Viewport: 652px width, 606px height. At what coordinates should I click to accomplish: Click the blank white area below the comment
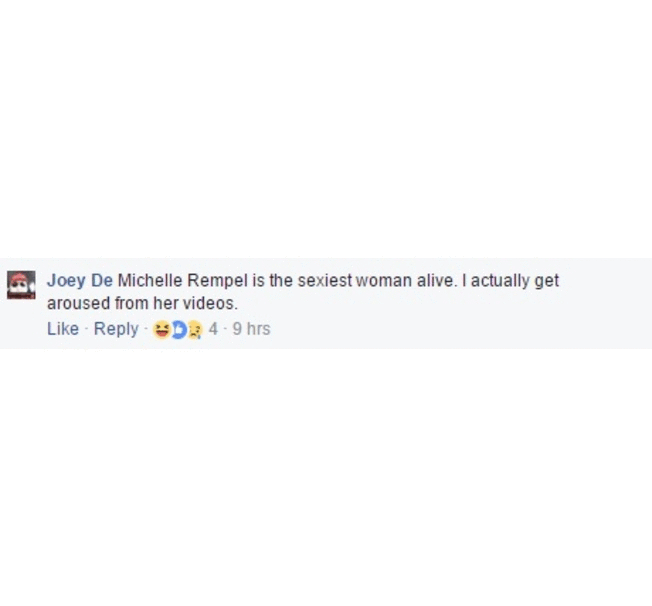click(326, 478)
